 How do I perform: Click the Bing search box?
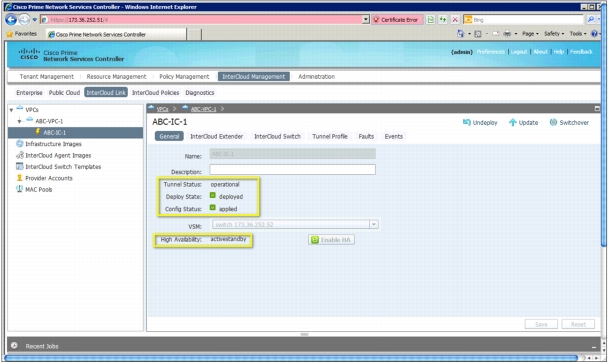pyautogui.click(x=524, y=19)
